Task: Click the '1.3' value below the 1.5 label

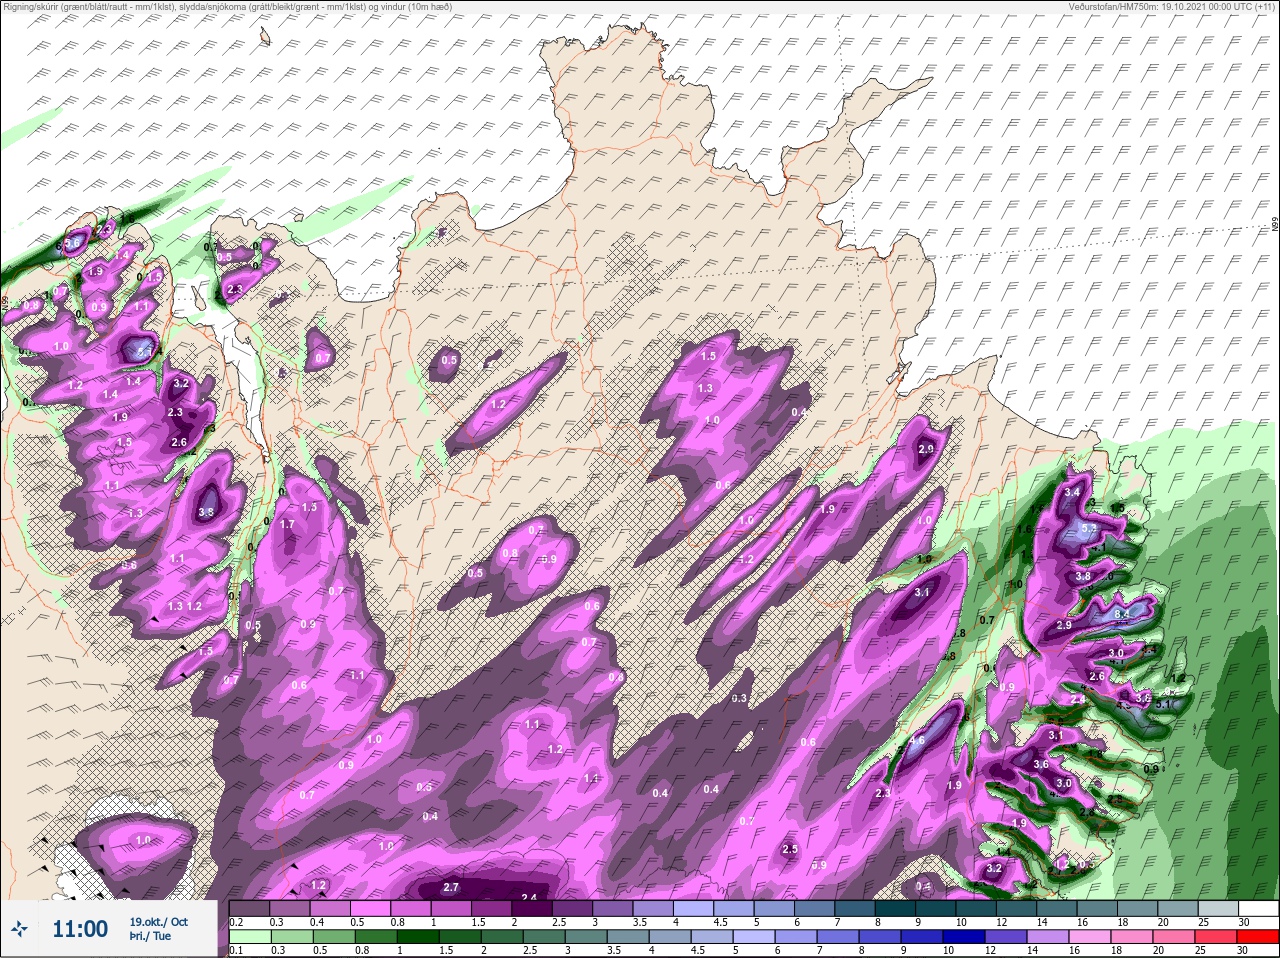Action: click(x=705, y=388)
